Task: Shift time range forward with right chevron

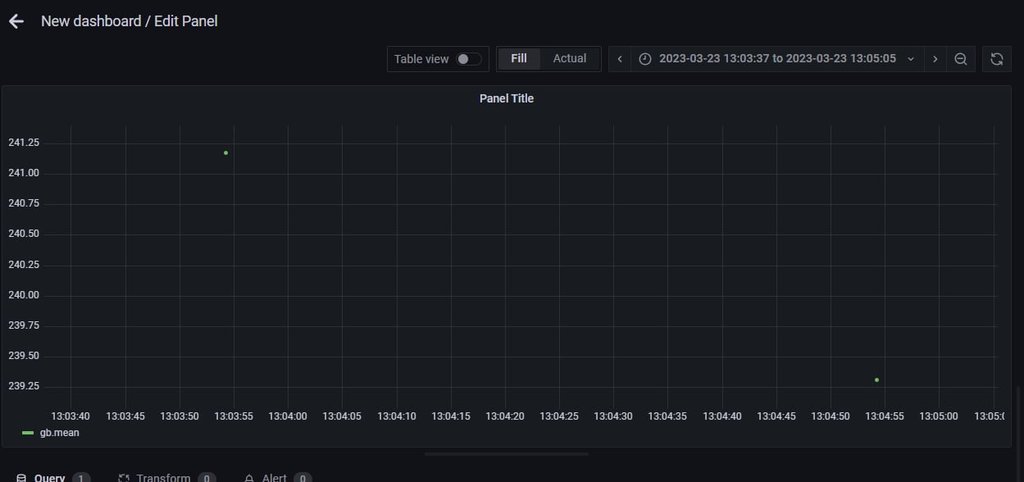Action: (935, 59)
